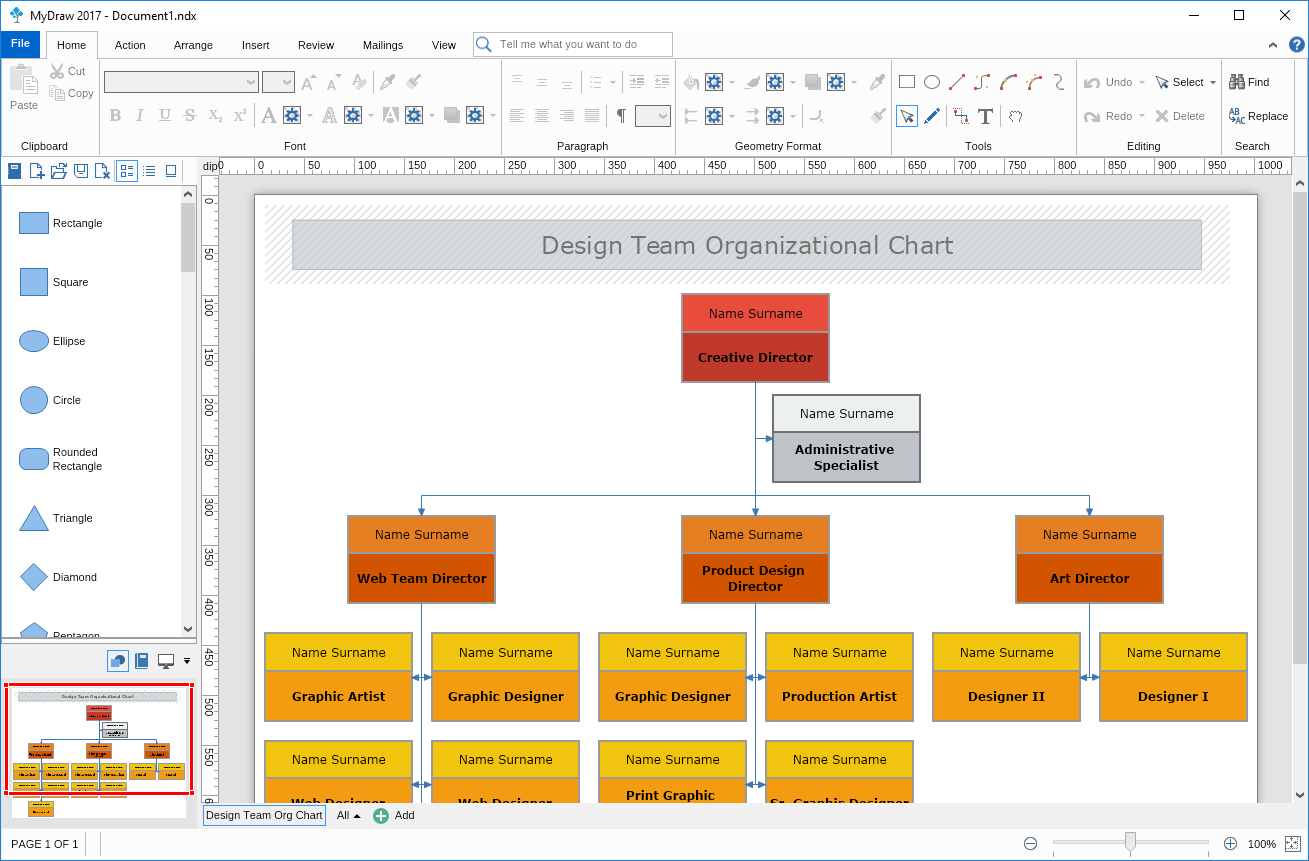The height and width of the screenshot is (861, 1309).
Task: Select the Creative Director shape
Action: tap(755, 338)
